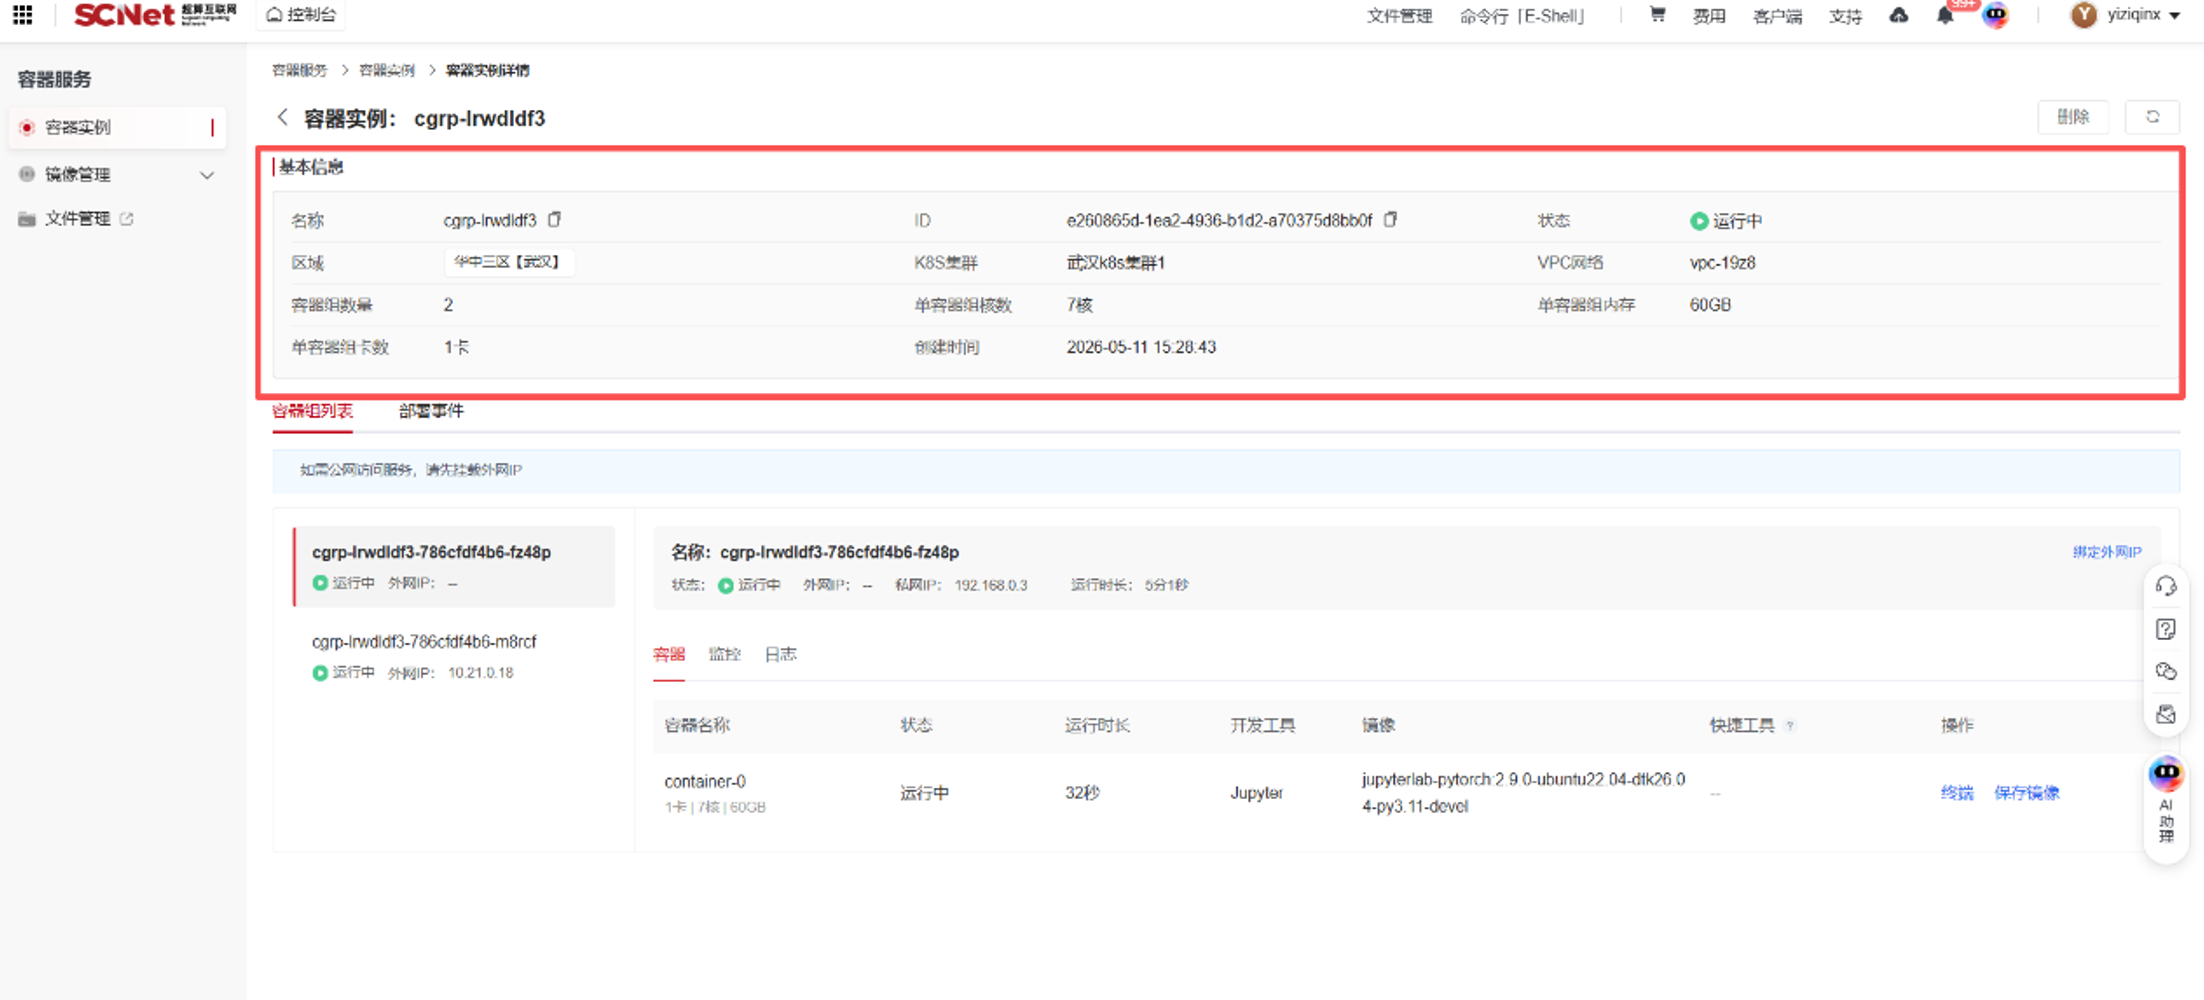Open the notification bell icon
The image size is (2204, 1000).
tap(1945, 16)
